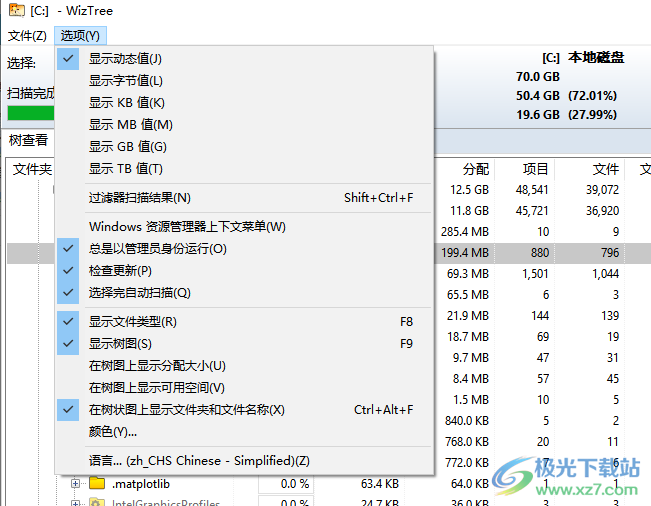This screenshot has height=506, width=651.
Task: Toggle 选择完自动扫描(Q) option
Action: click(x=245, y=293)
